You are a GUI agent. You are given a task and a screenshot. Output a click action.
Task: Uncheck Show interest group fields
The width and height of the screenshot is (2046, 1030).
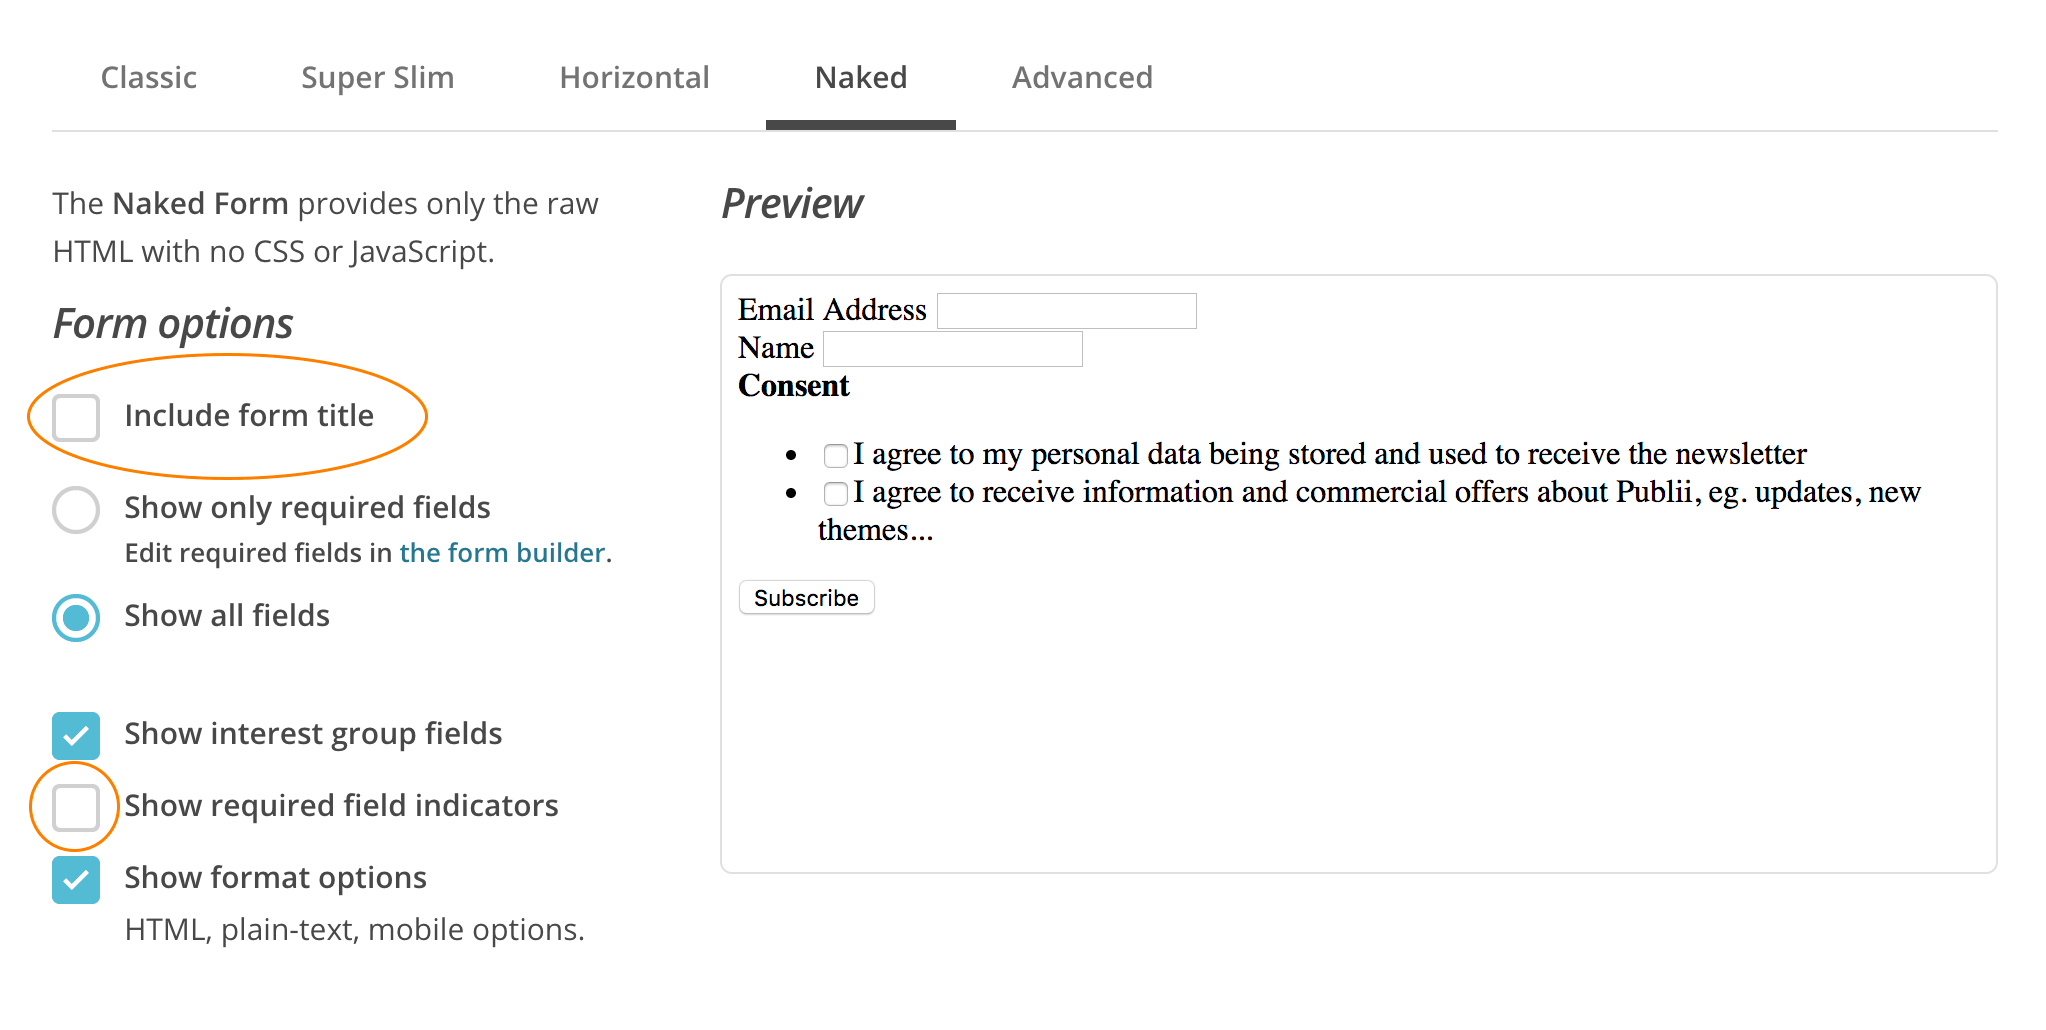(76, 735)
